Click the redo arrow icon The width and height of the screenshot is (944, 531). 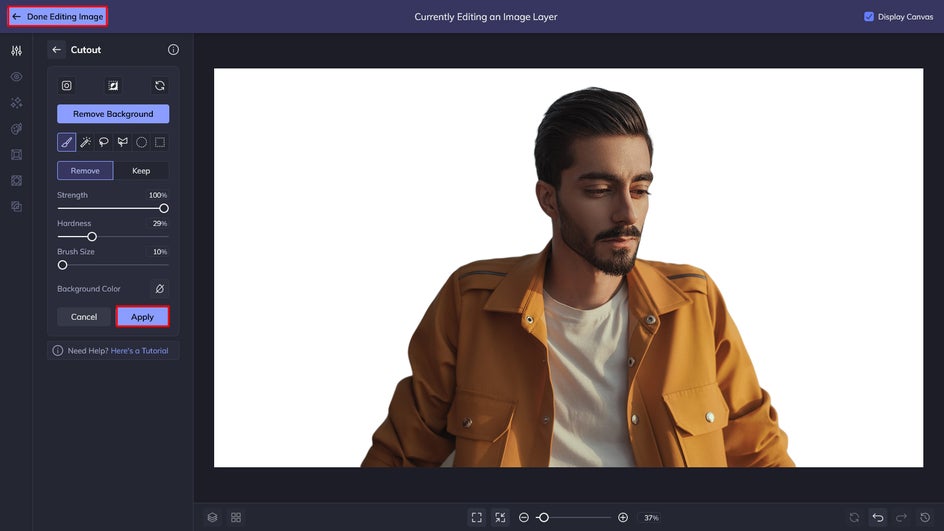(x=901, y=518)
